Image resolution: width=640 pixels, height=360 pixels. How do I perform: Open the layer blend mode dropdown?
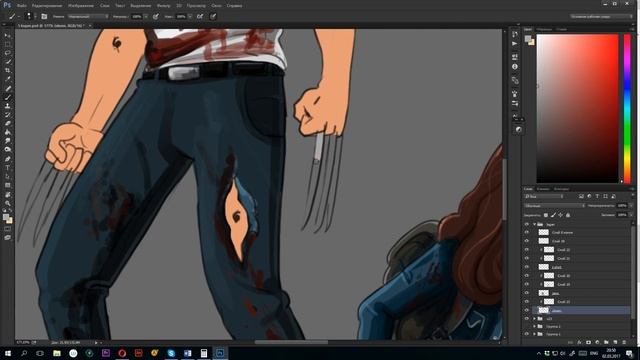tap(555, 206)
